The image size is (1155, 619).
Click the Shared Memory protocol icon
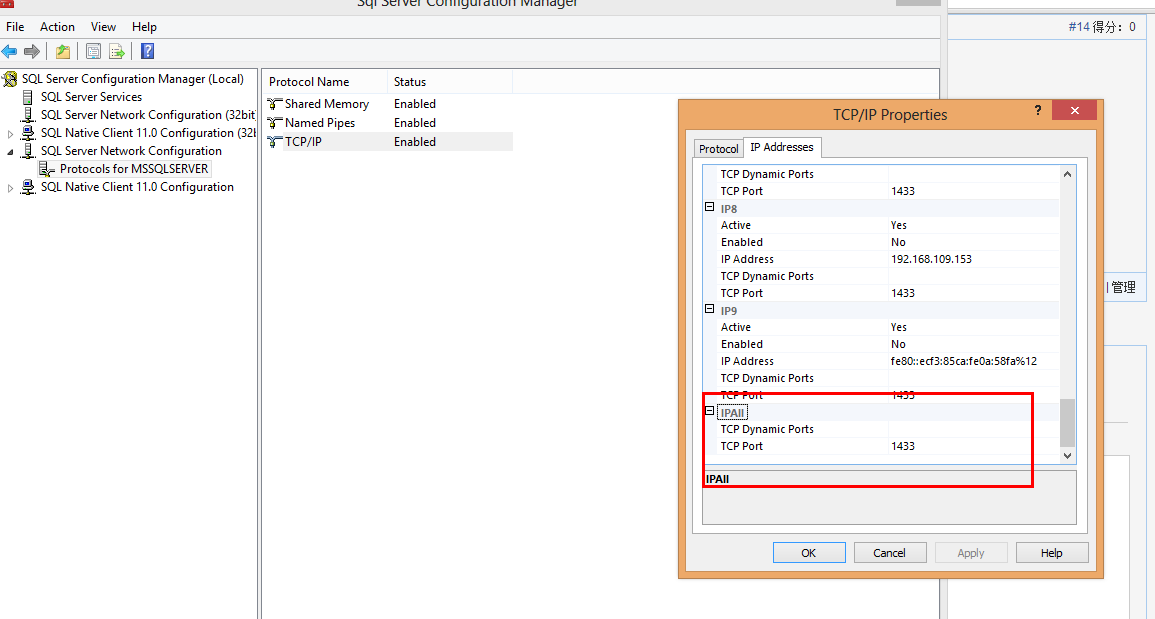(x=275, y=104)
